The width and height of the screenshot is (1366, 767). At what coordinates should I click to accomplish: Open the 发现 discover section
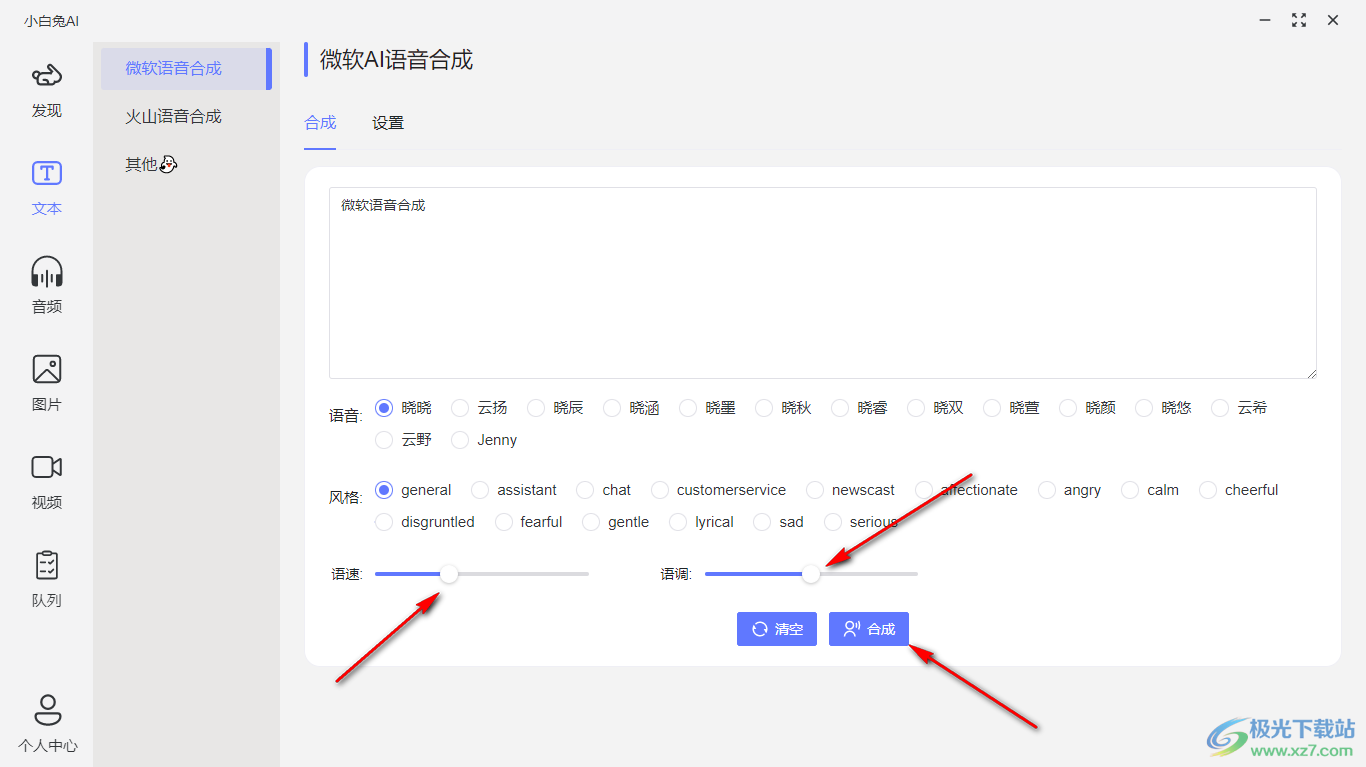point(47,90)
